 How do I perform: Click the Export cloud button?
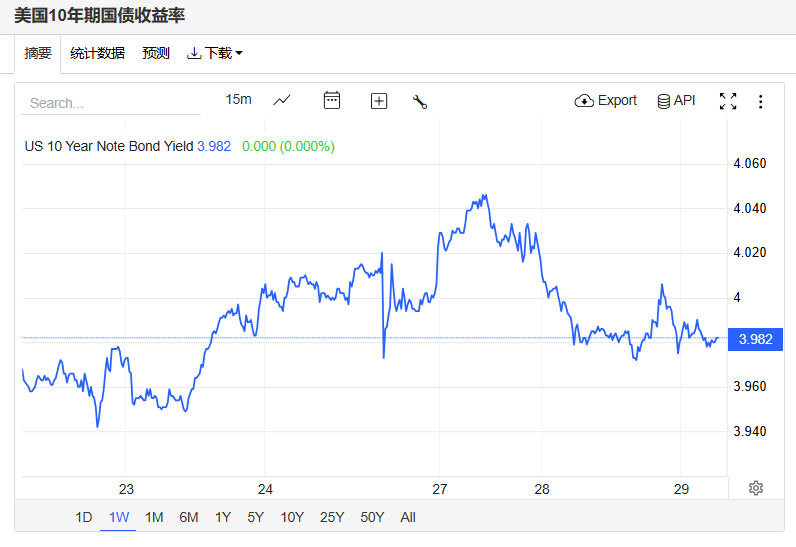tap(606, 101)
